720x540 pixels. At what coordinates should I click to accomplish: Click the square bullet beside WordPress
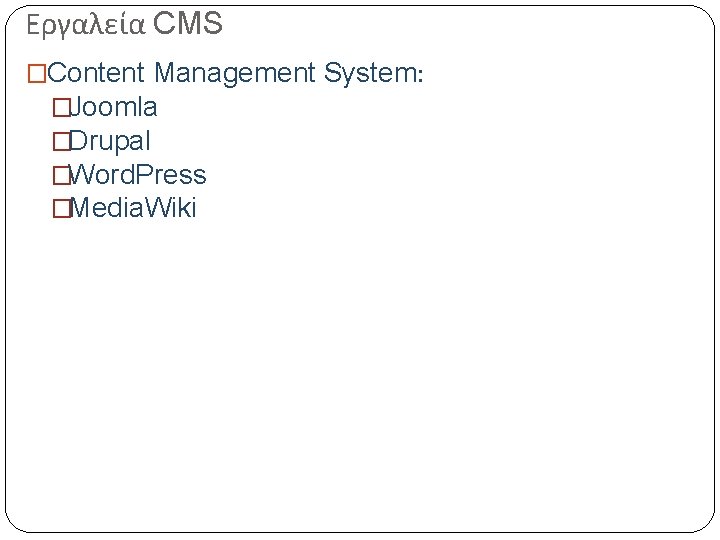62,175
